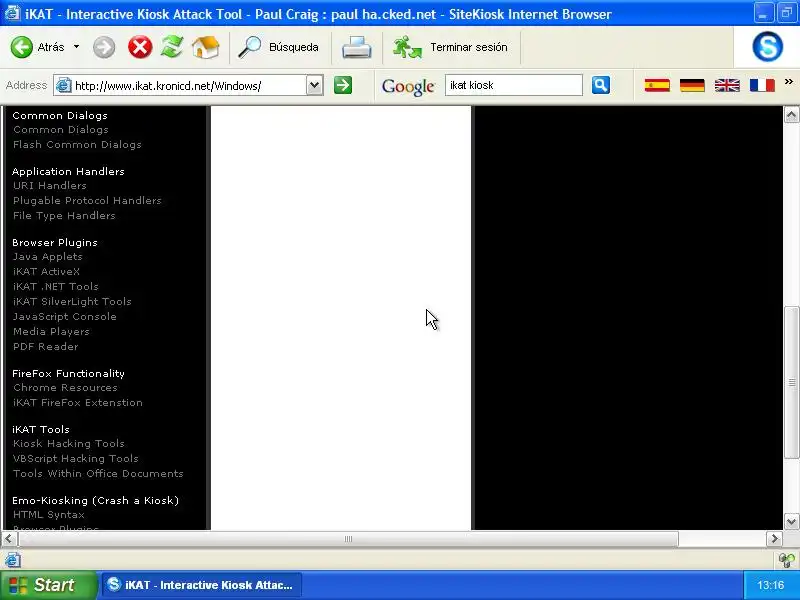Click the Application Handlers heading

pyautogui.click(x=68, y=171)
